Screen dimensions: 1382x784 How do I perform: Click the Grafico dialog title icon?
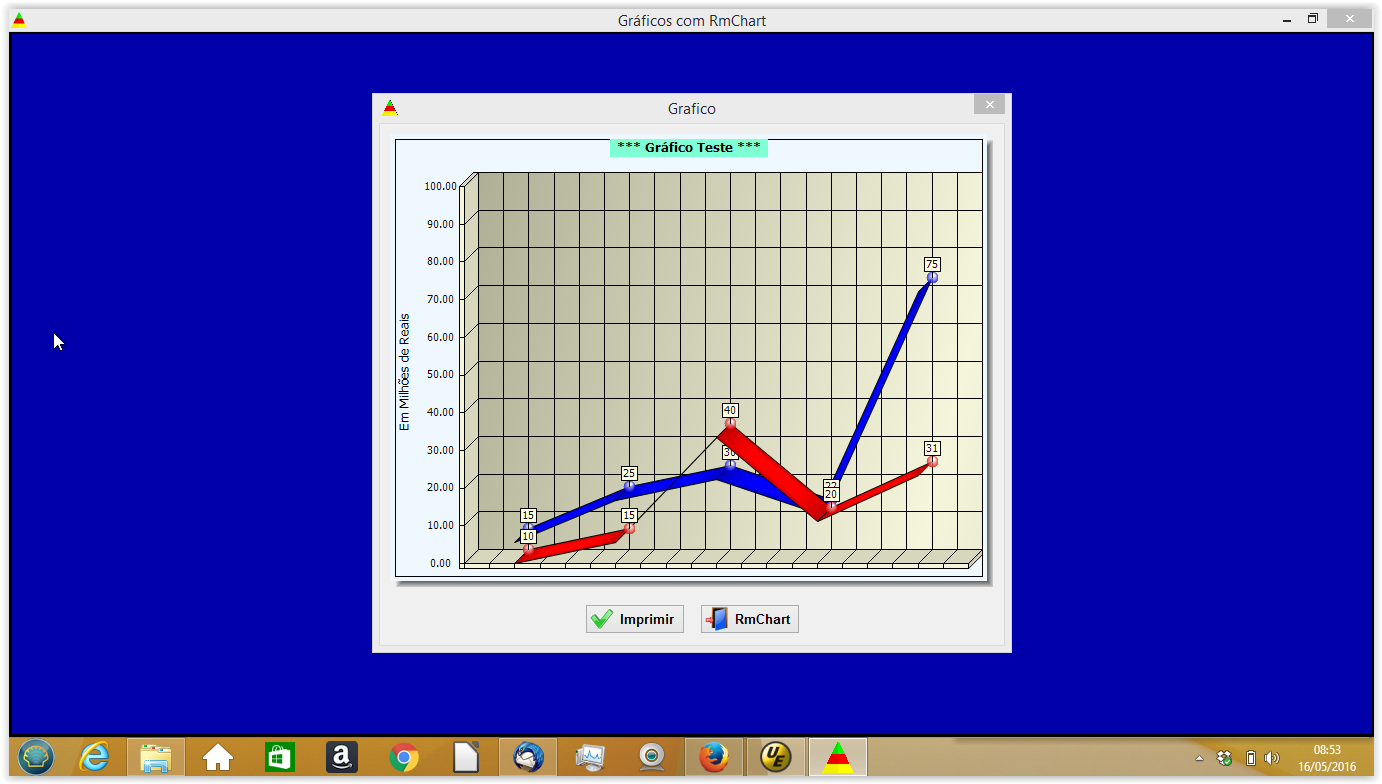390,108
